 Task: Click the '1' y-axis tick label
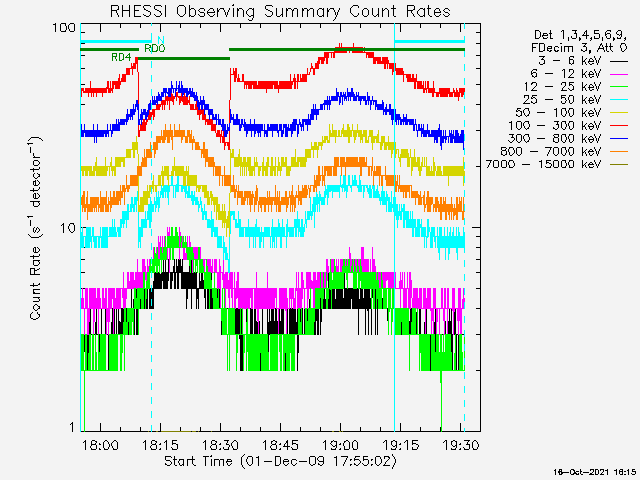(72, 427)
